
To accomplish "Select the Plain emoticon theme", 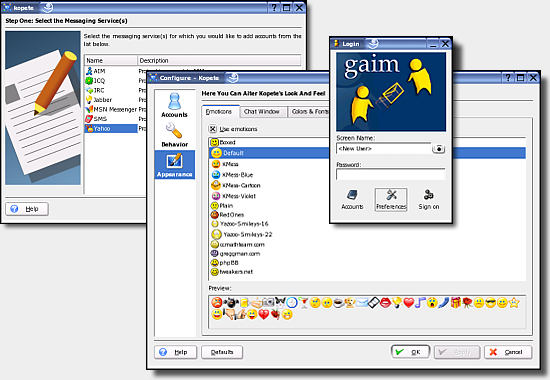I will click(x=222, y=206).
